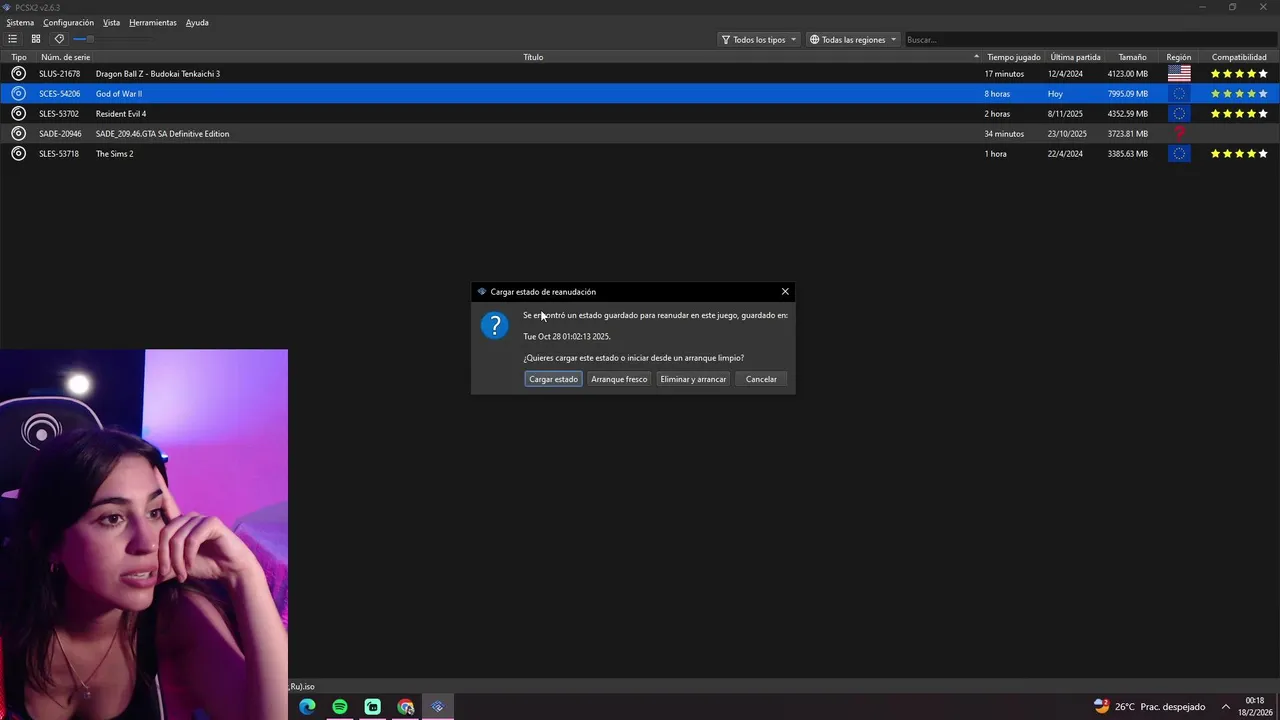Sort by Compatibilidad column header

coord(1239,57)
